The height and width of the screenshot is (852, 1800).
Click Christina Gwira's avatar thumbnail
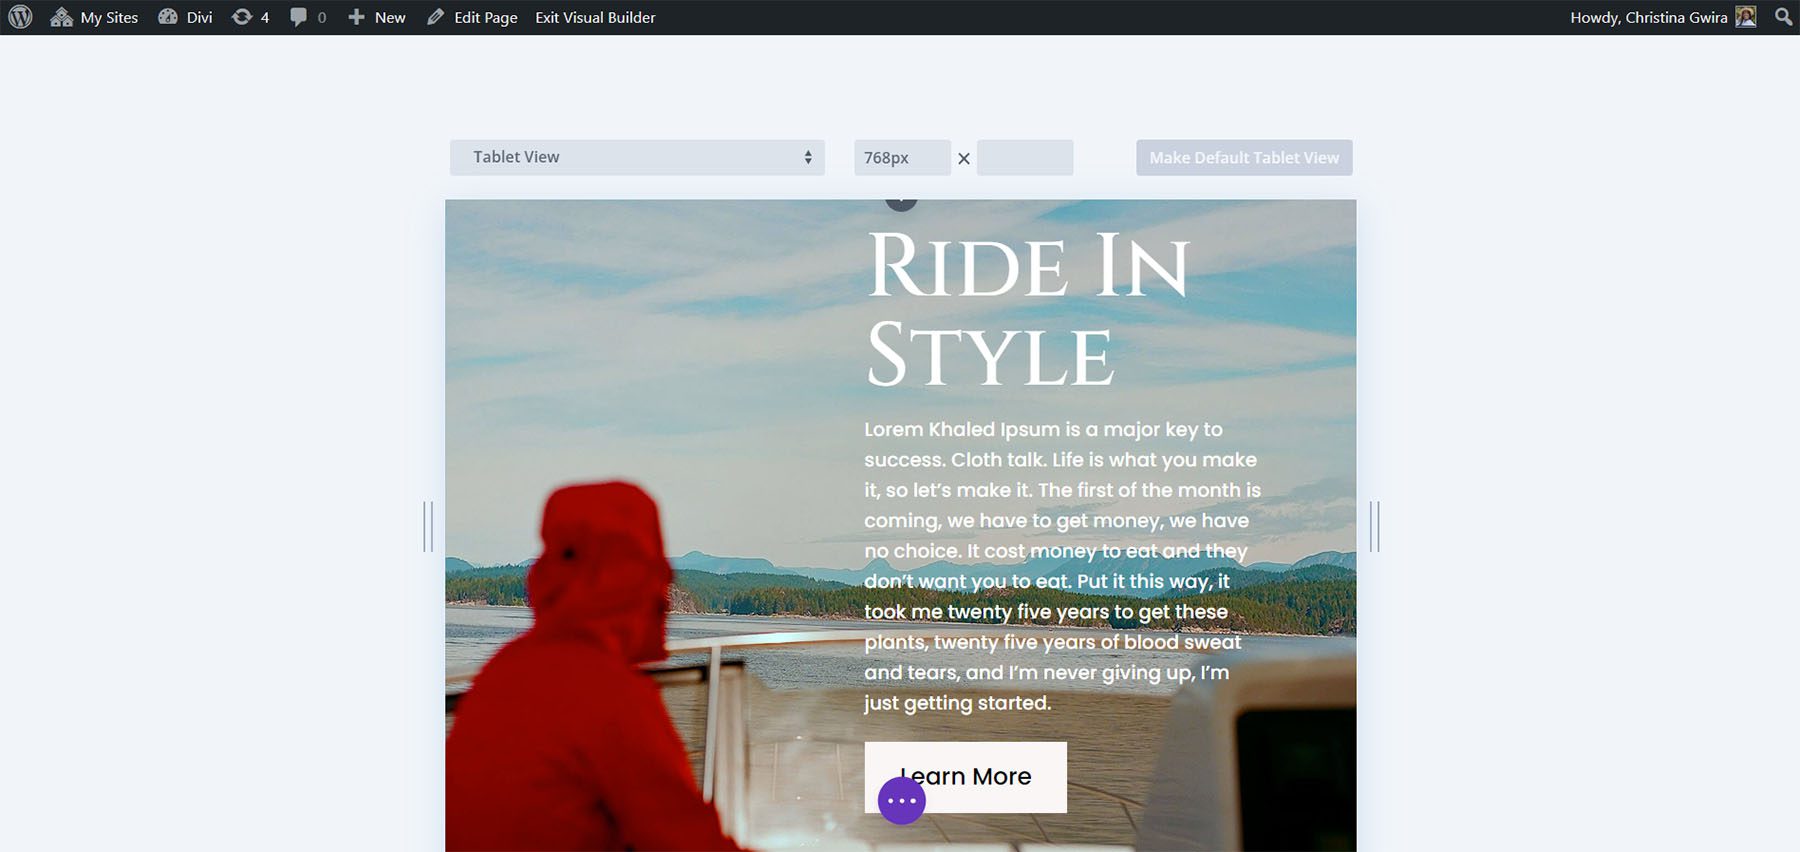tap(1746, 17)
